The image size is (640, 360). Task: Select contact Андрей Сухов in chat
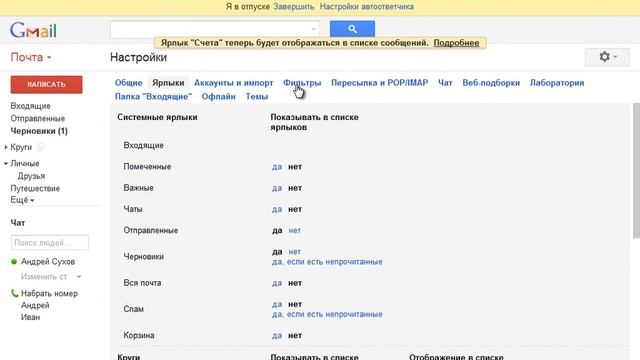[48, 262]
